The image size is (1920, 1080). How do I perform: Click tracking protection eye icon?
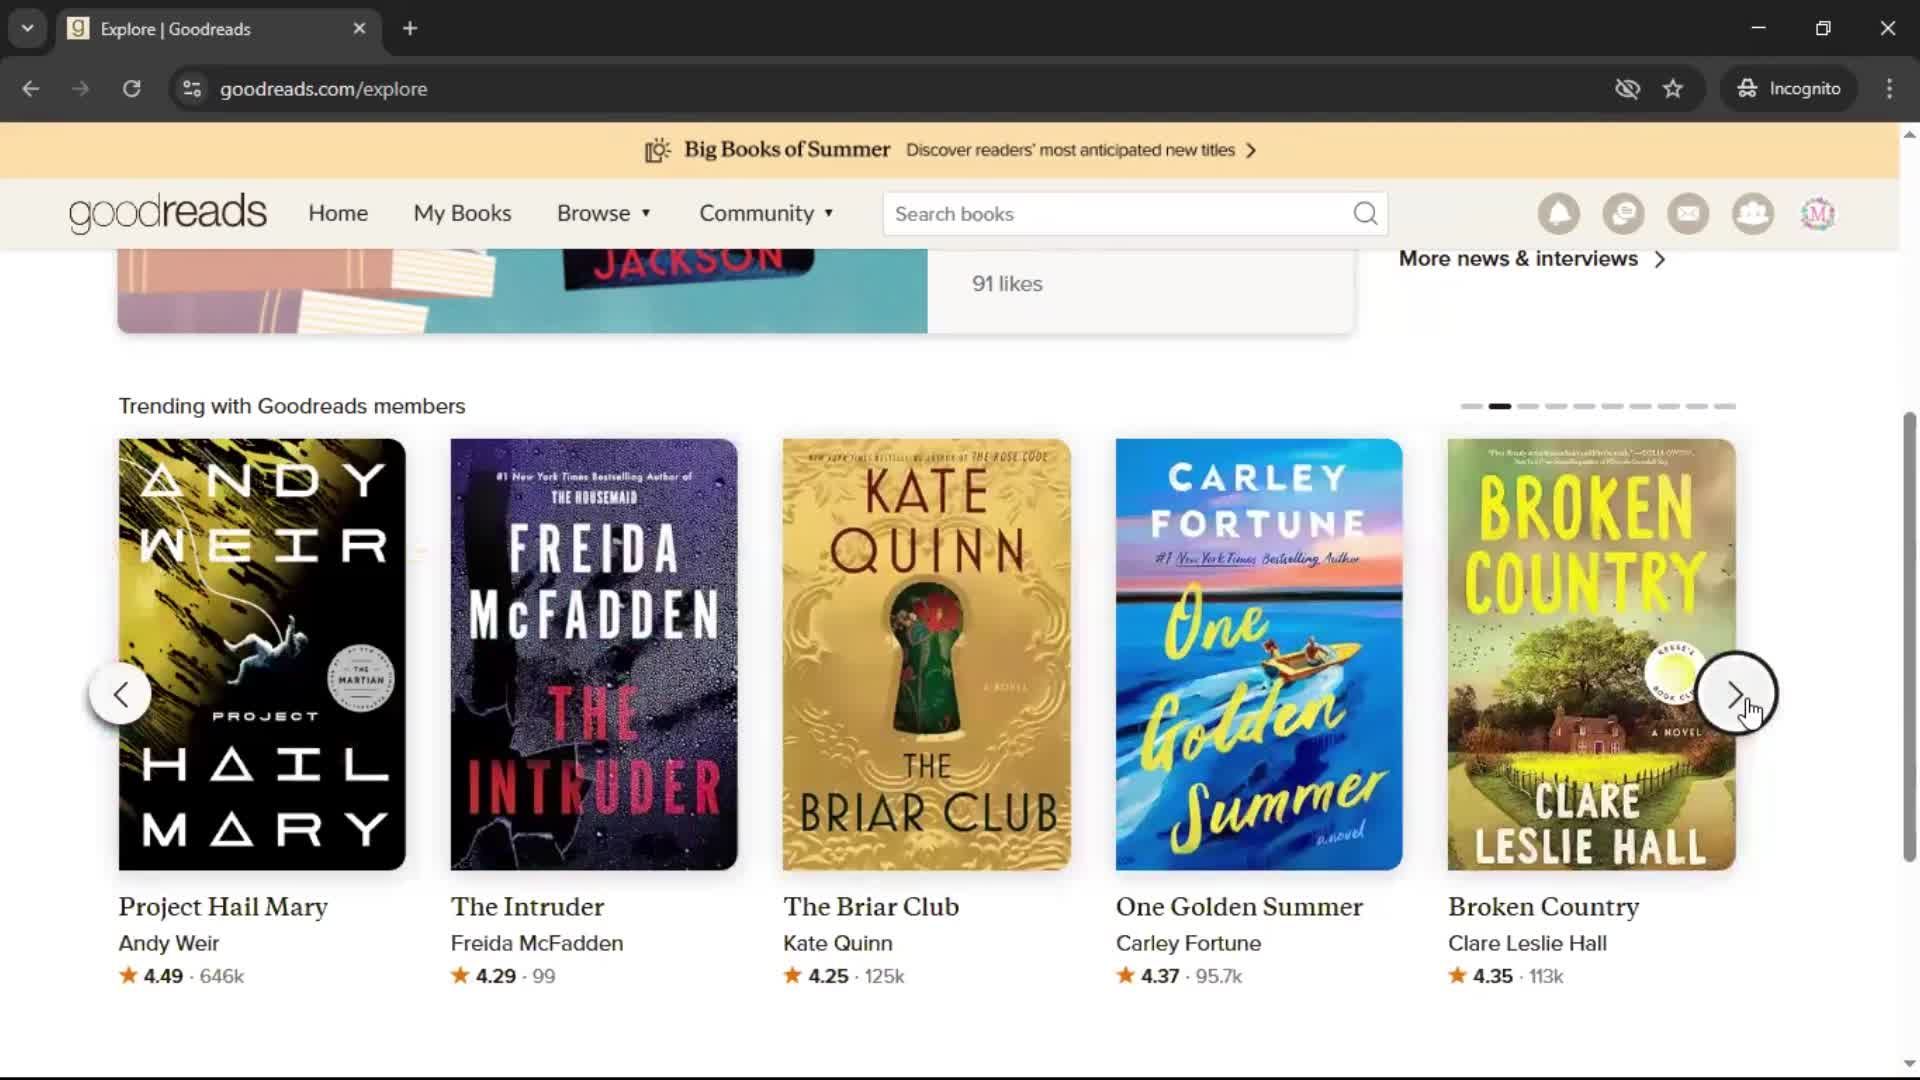(1627, 89)
